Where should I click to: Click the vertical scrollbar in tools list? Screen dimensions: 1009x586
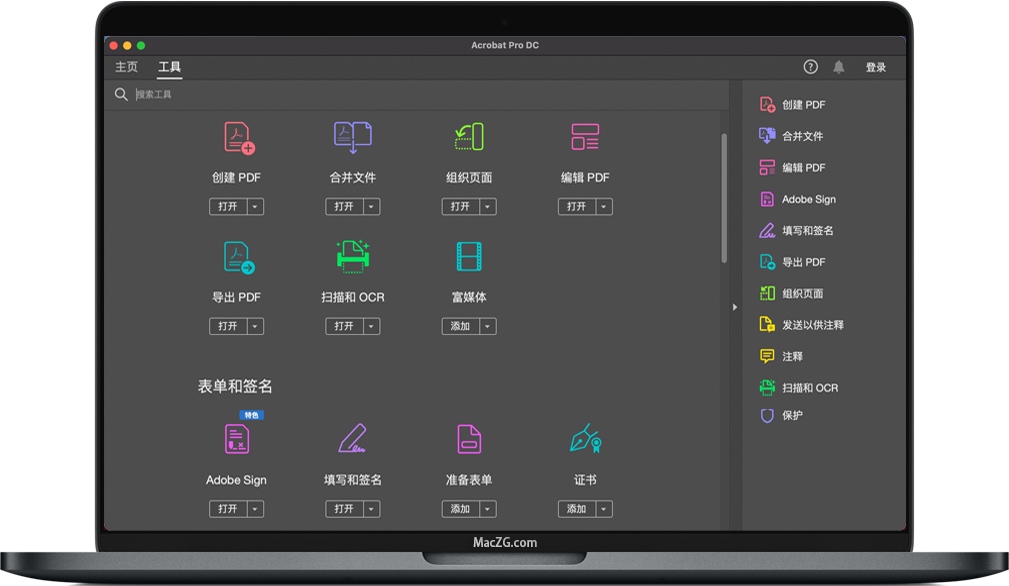(724, 198)
